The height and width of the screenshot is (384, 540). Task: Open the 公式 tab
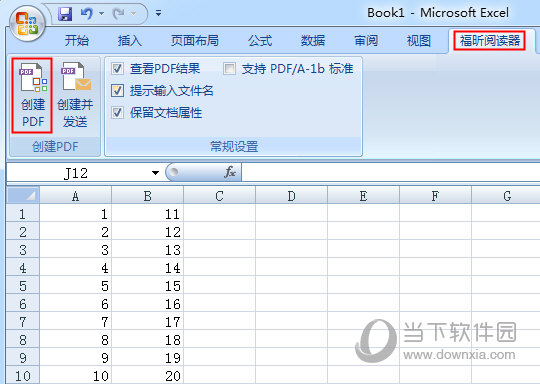tap(260, 41)
